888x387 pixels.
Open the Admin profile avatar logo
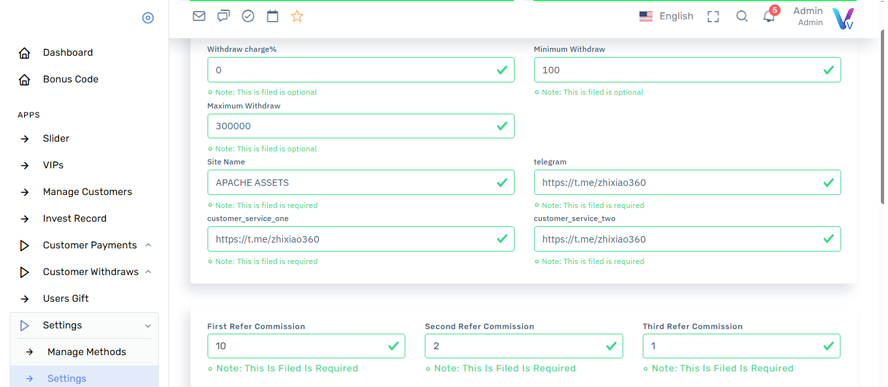point(843,18)
